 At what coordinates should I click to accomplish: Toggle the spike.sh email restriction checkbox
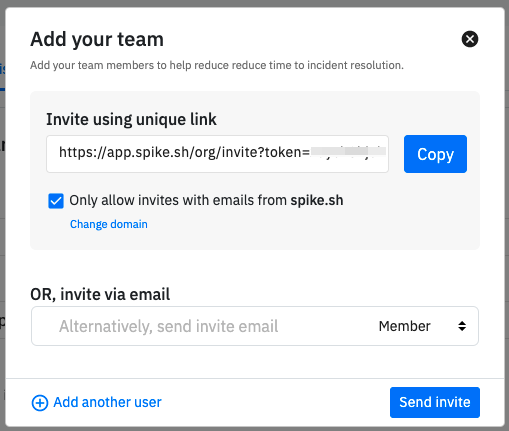click(56, 201)
